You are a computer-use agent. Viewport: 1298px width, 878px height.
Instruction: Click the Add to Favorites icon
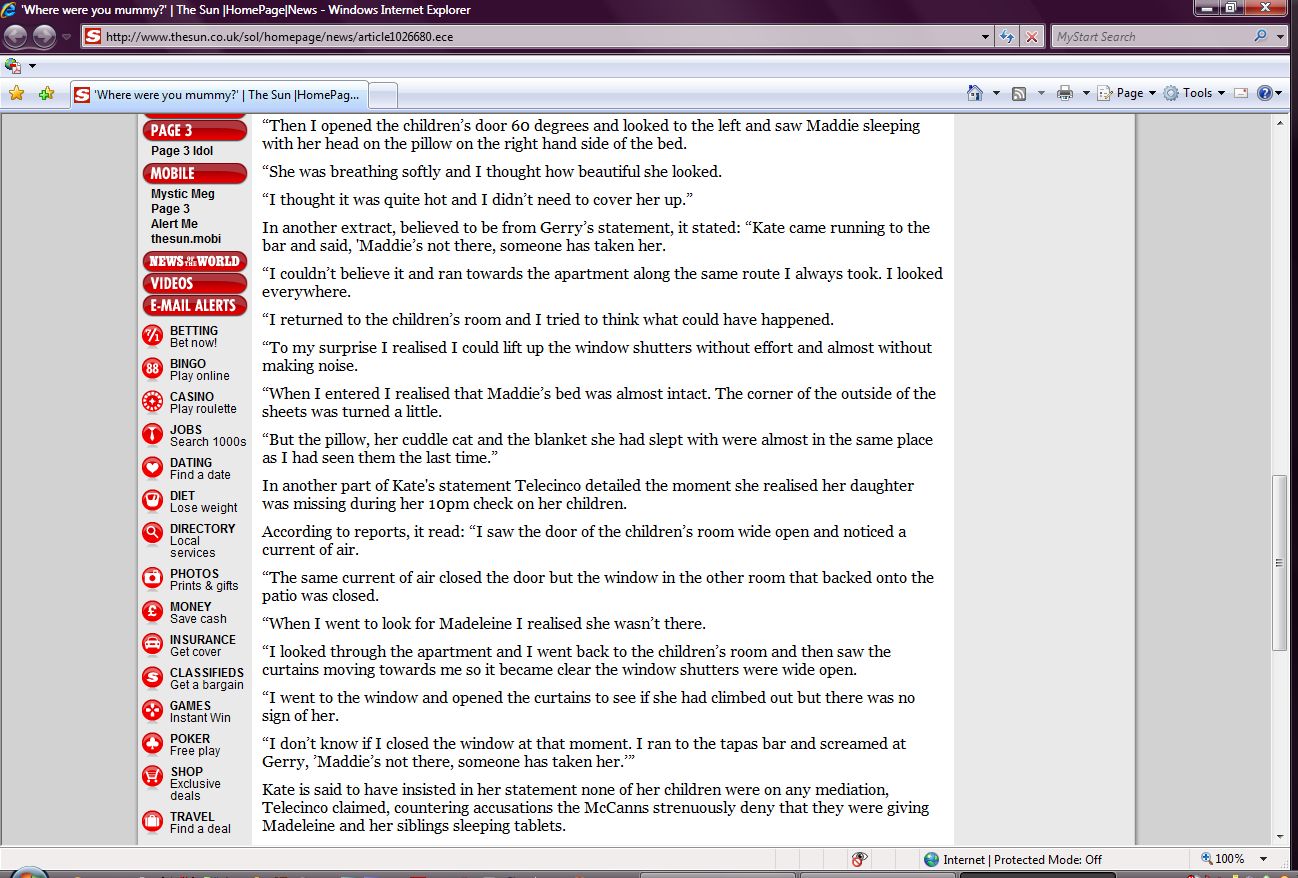point(46,93)
